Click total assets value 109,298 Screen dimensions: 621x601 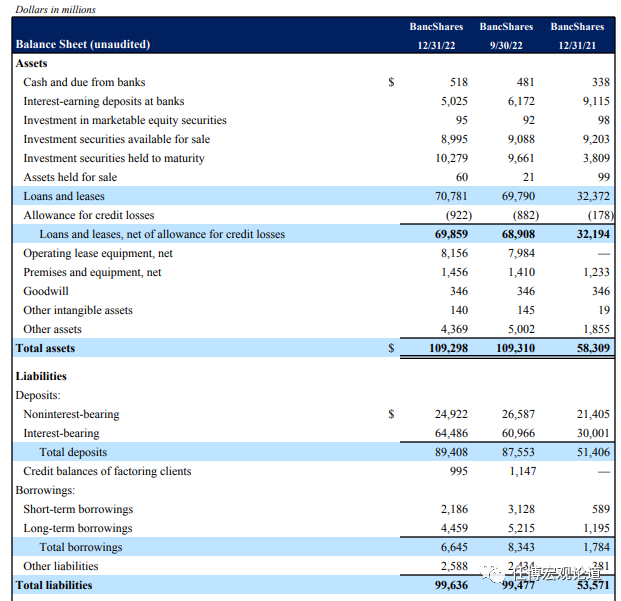[449, 348]
